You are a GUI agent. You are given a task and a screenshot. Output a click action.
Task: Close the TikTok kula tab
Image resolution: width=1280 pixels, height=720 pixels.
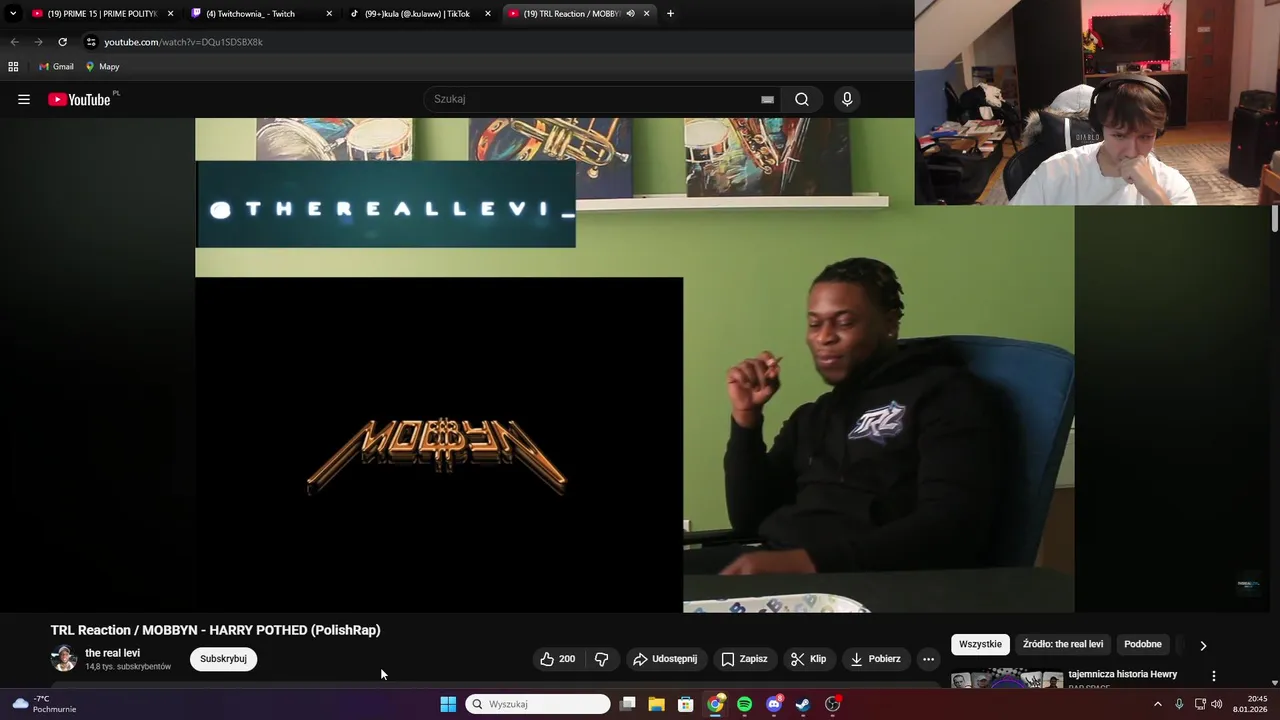click(488, 14)
